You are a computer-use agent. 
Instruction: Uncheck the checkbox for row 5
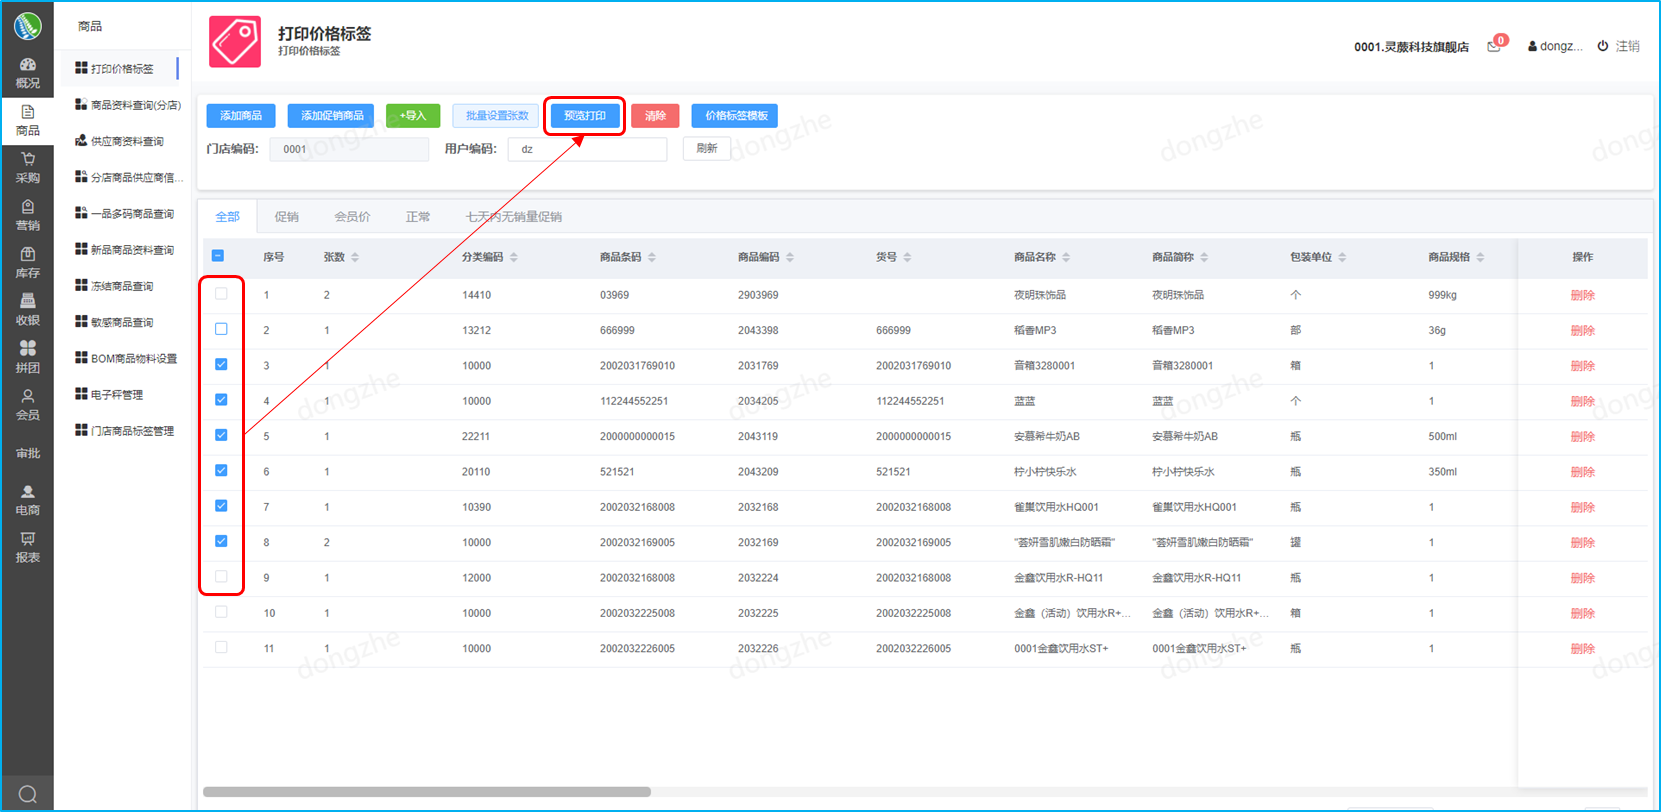[221, 435]
